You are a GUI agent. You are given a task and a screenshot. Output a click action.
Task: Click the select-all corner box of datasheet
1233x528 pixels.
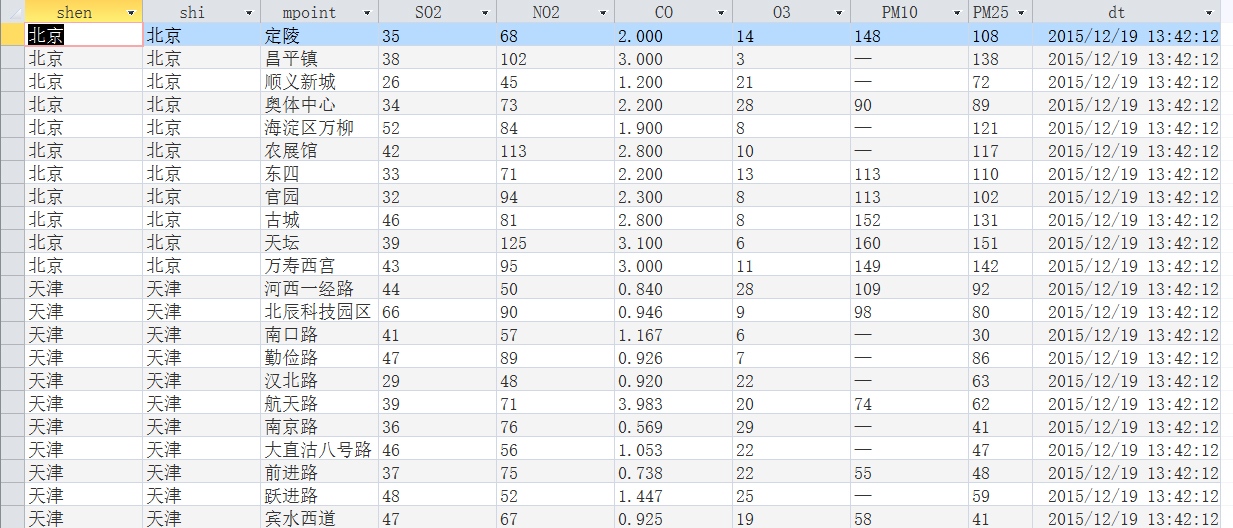point(12,12)
